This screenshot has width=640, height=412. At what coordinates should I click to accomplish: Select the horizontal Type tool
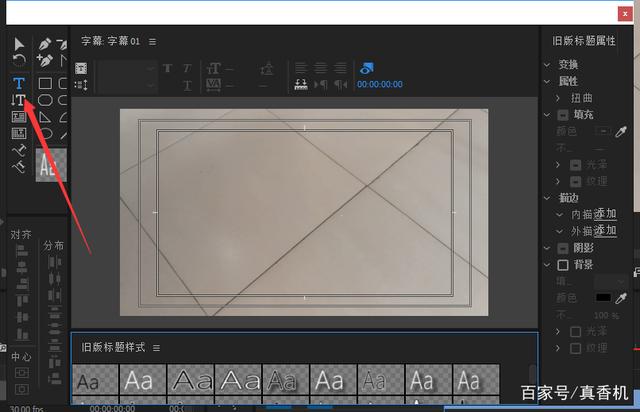coord(18,82)
